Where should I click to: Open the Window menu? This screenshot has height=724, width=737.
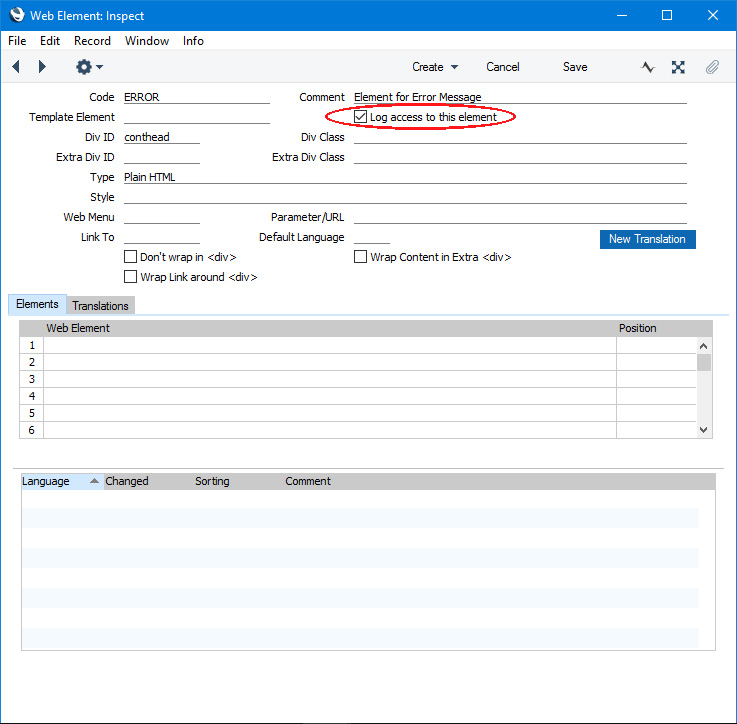tap(147, 41)
